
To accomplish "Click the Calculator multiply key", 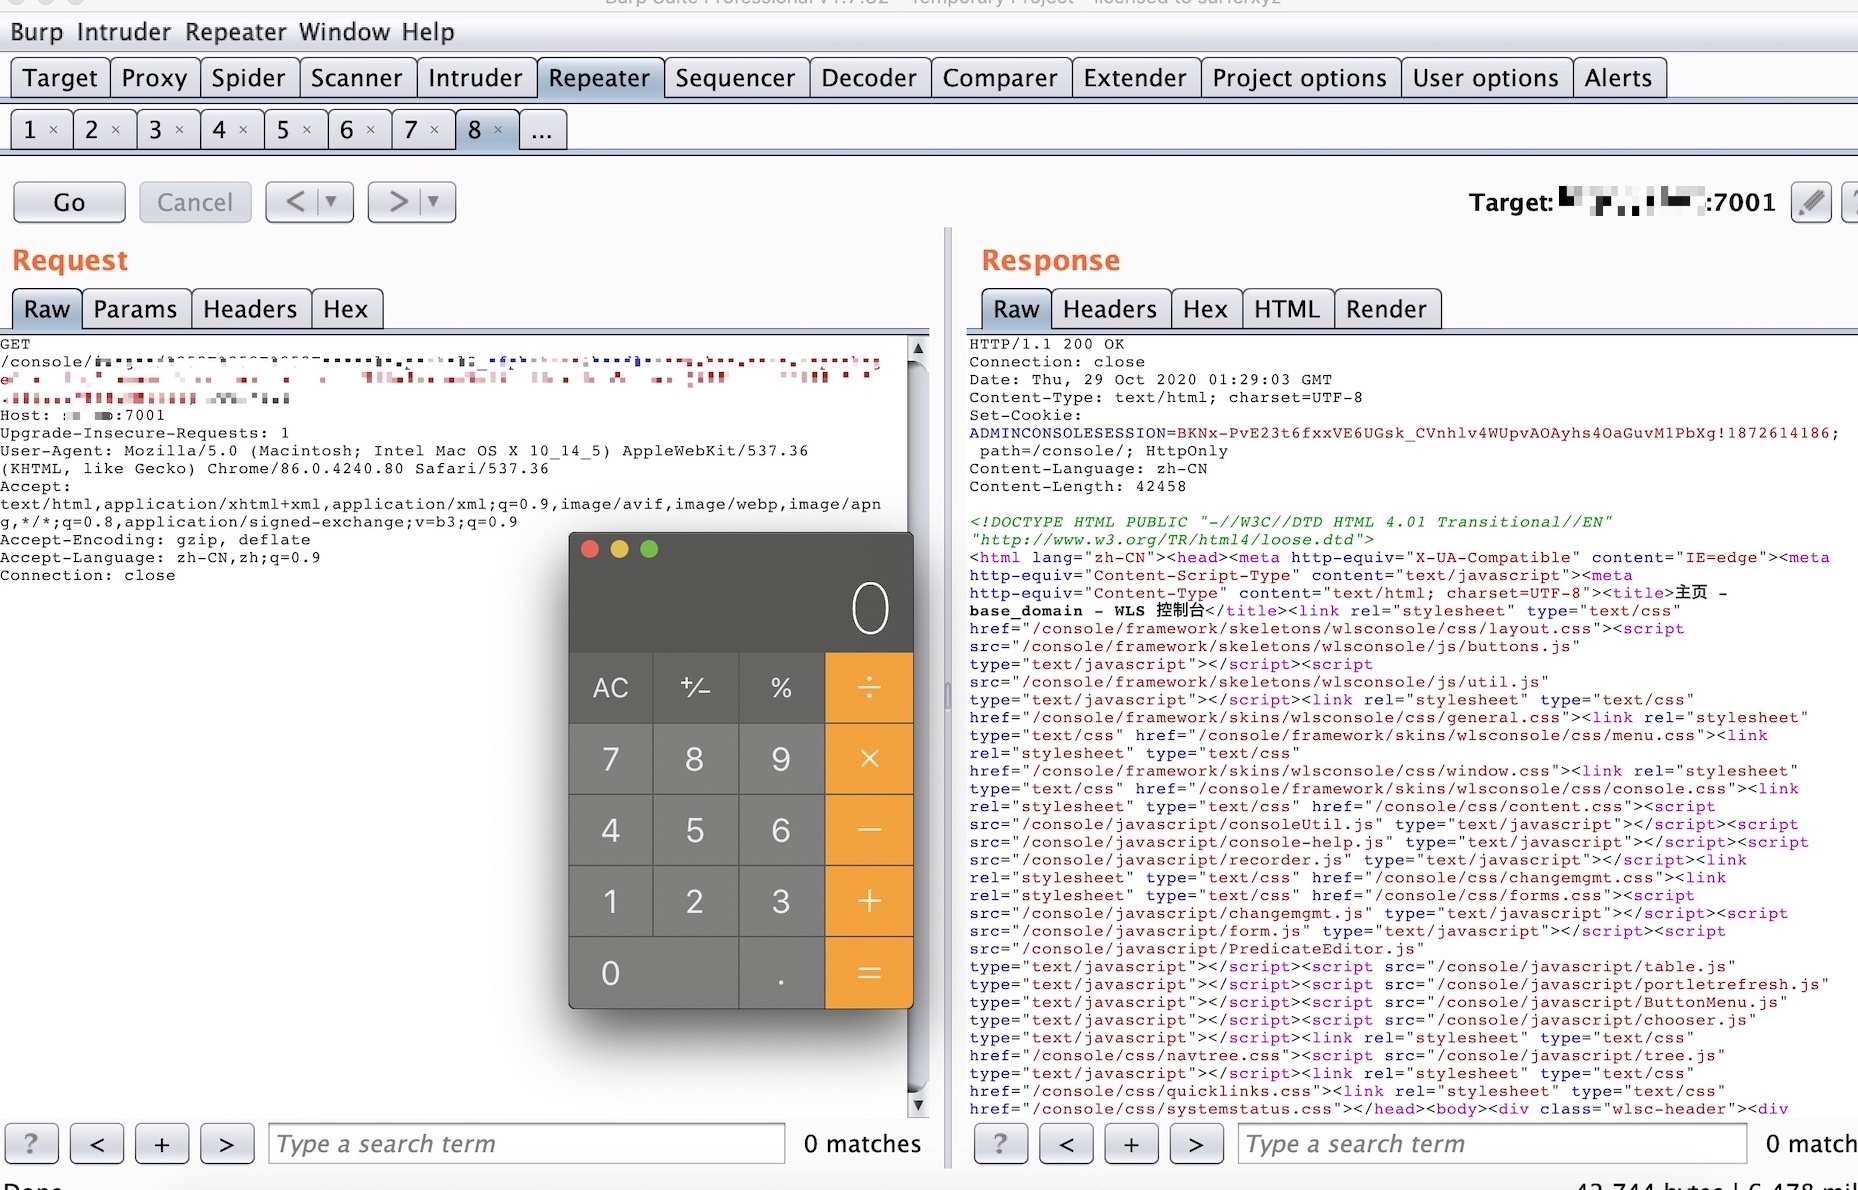I will pos(869,759).
